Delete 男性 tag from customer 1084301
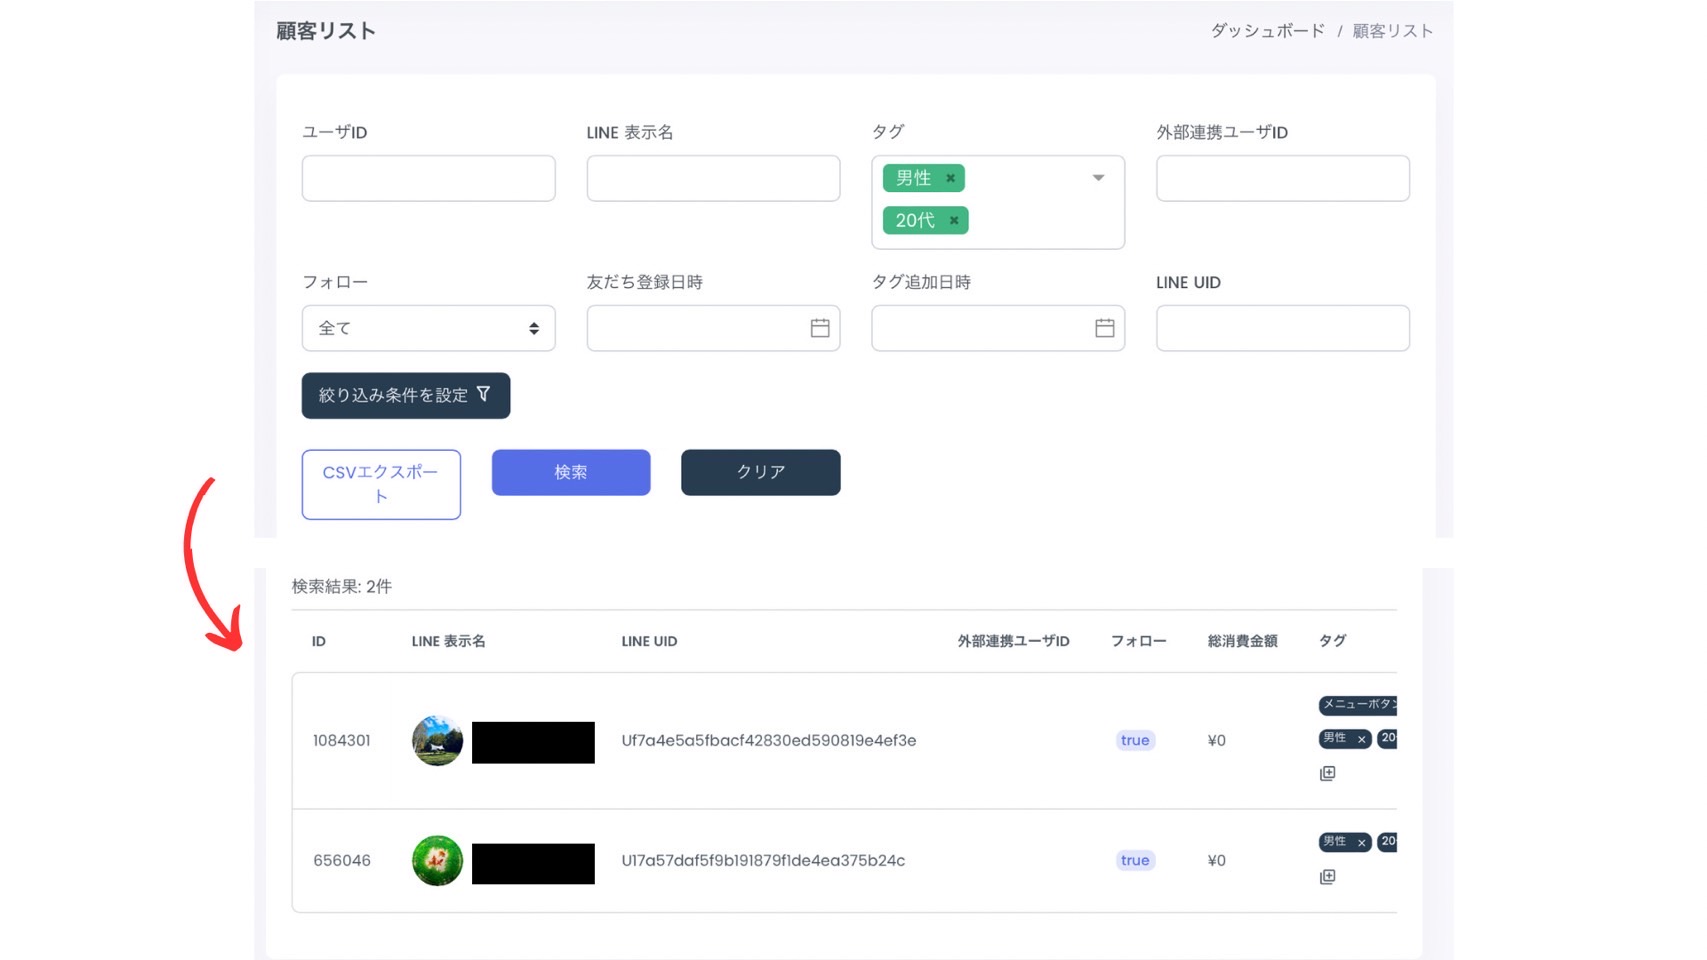This screenshot has width=1707, height=960. click(x=1361, y=739)
